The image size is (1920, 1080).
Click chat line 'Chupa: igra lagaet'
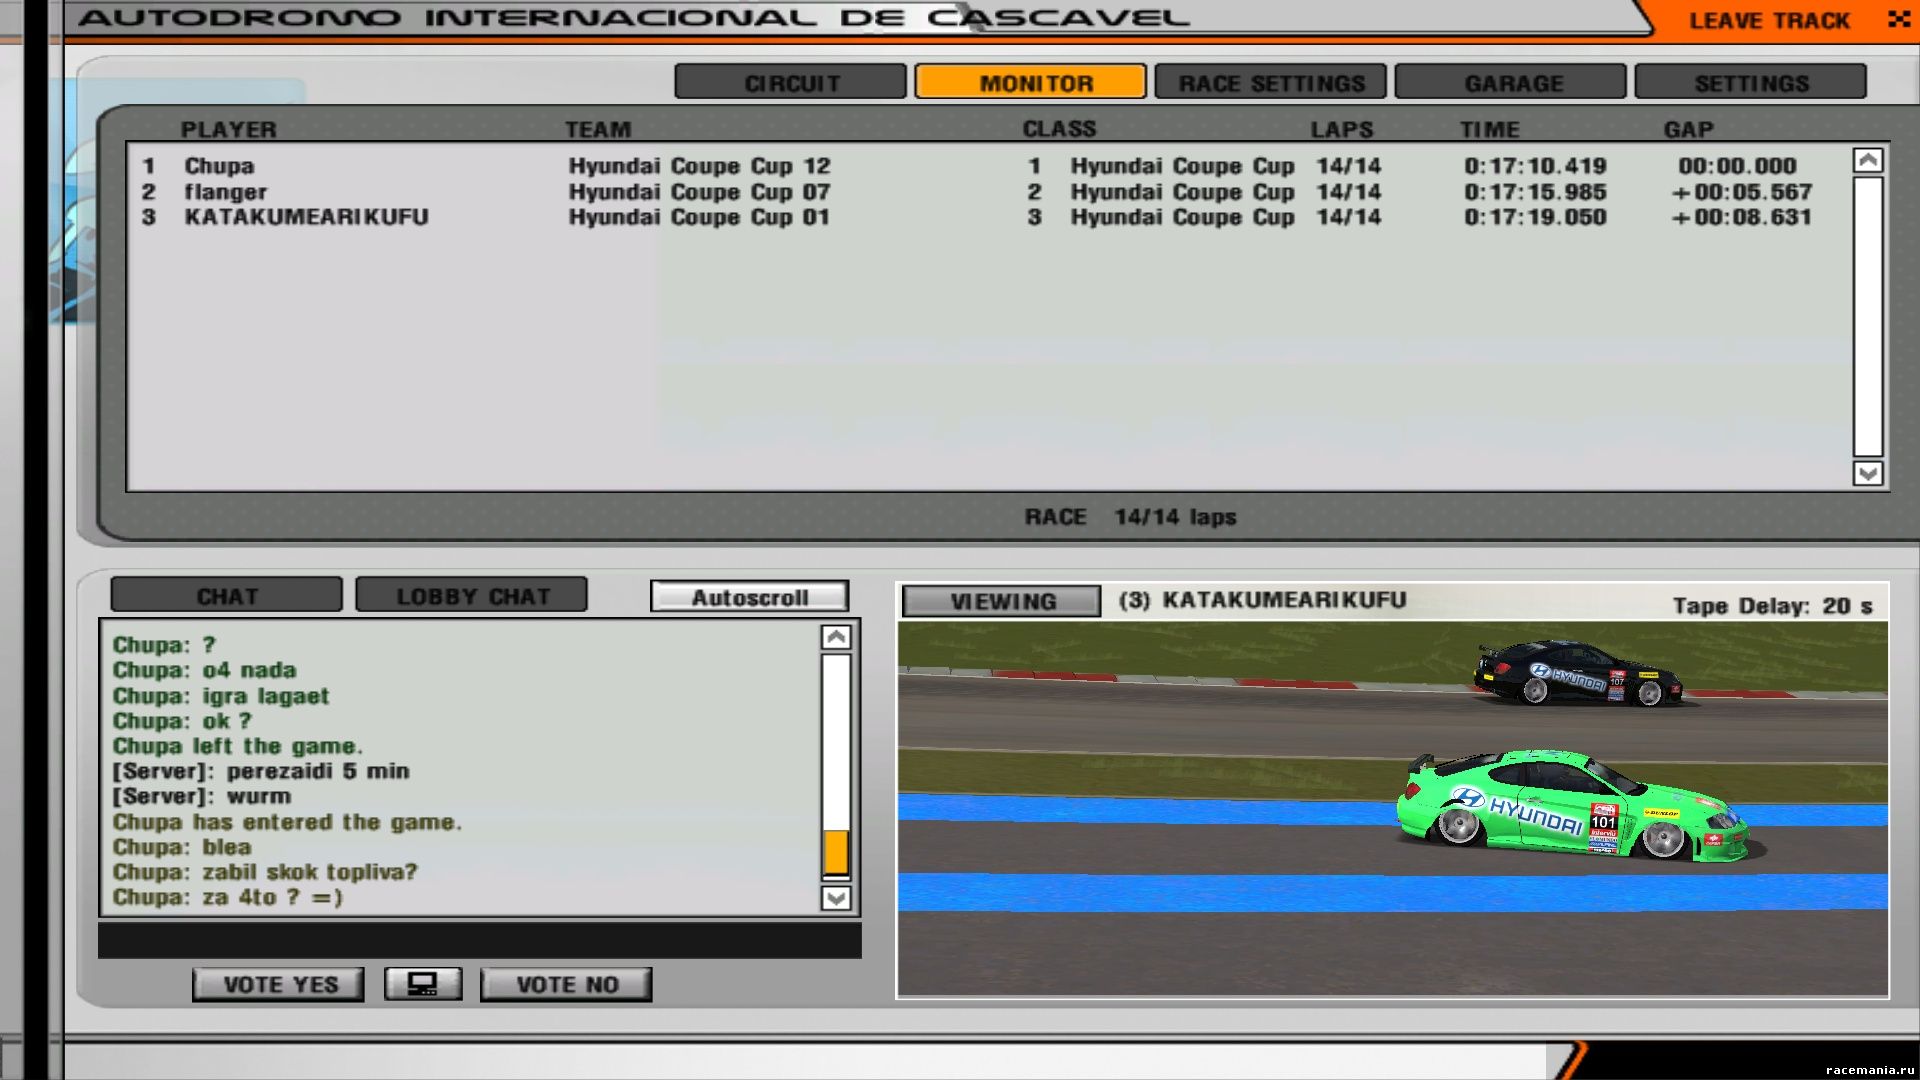click(220, 696)
